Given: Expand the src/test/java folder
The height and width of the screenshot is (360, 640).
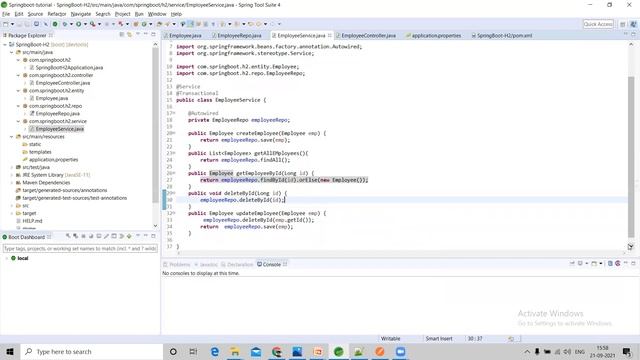Looking at the screenshot, I should tap(11, 167).
